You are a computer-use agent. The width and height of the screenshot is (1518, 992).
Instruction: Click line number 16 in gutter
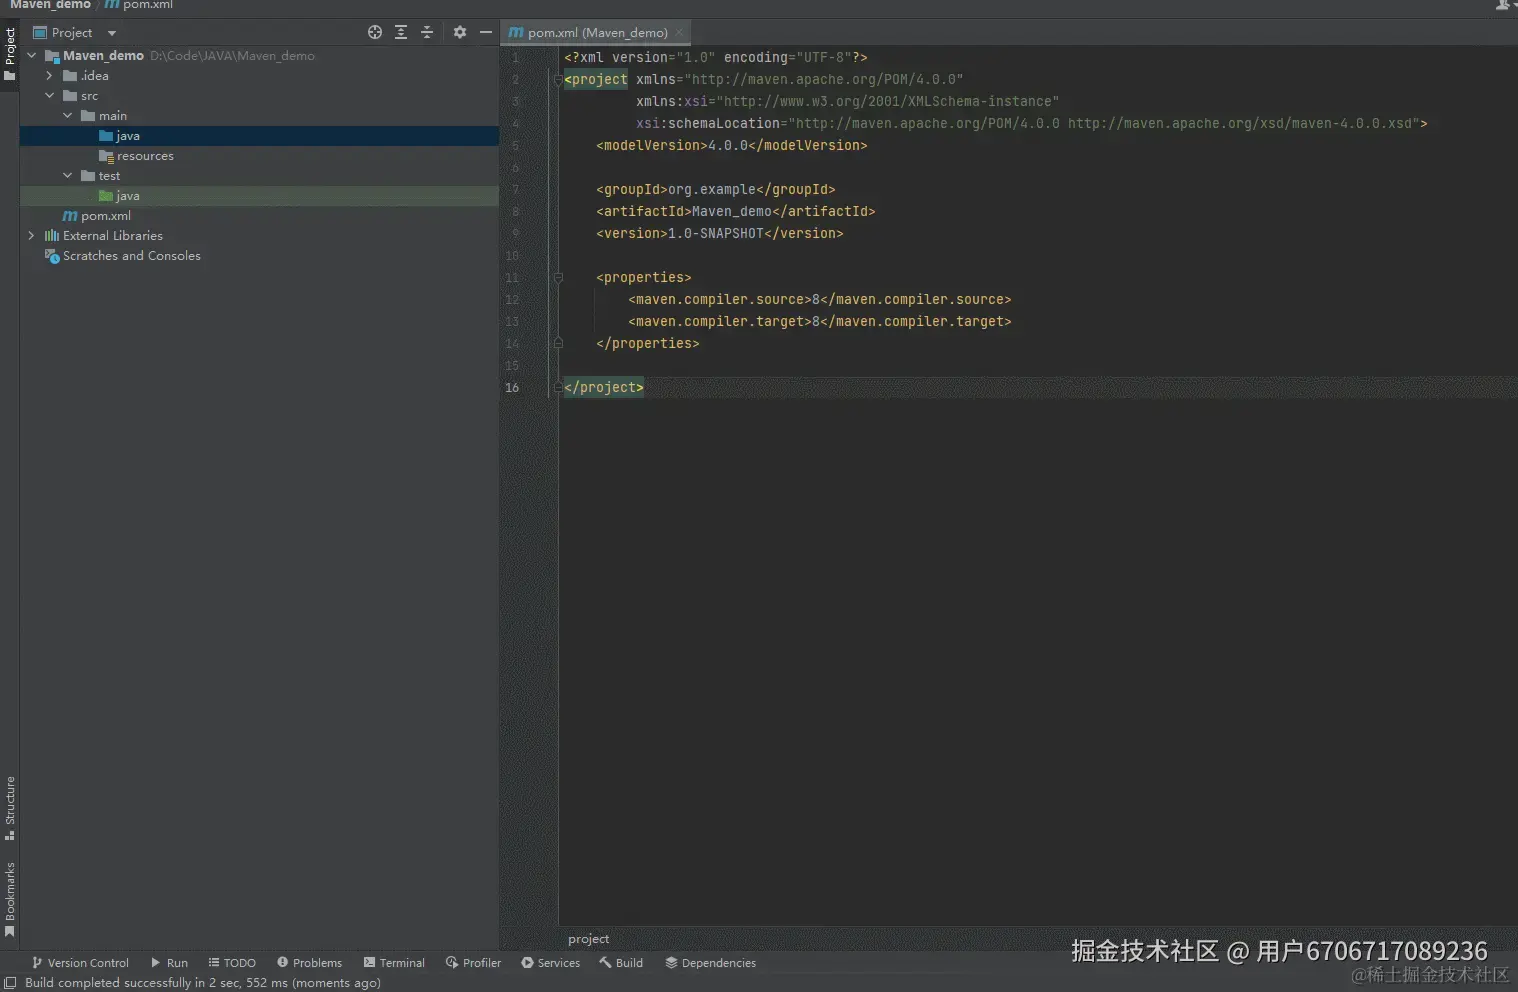click(512, 388)
